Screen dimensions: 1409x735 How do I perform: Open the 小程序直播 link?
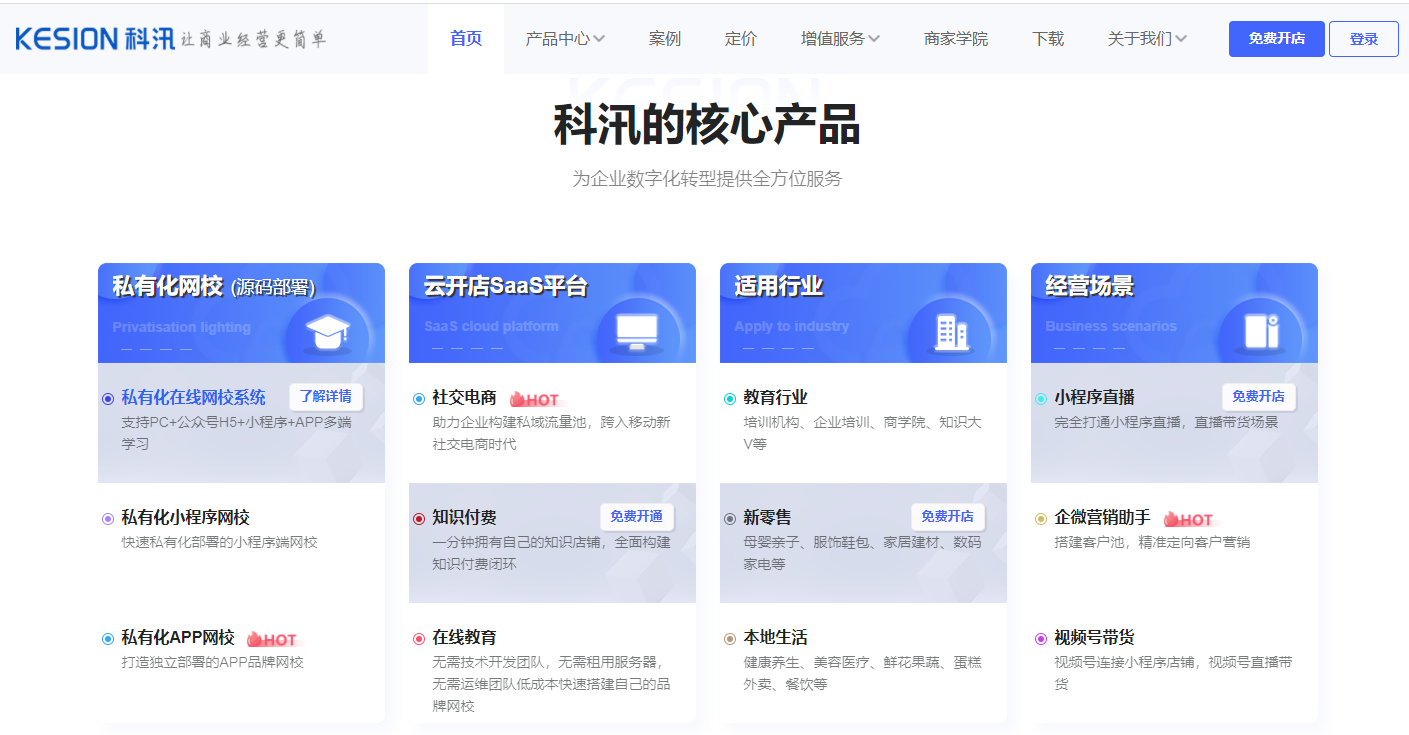coord(1094,398)
